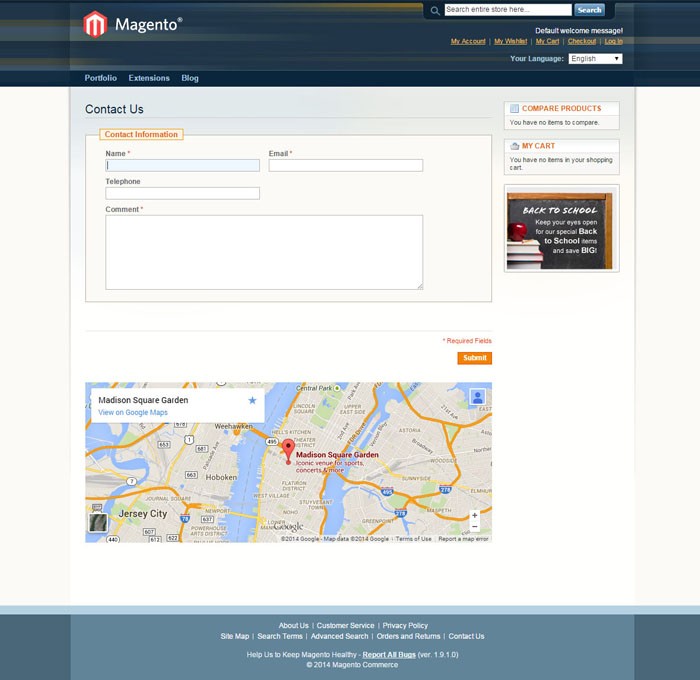Image resolution: width=700 pixels, height=680 pixels.
Task: Click the Back to School banner
Action: tap(562, 228)
